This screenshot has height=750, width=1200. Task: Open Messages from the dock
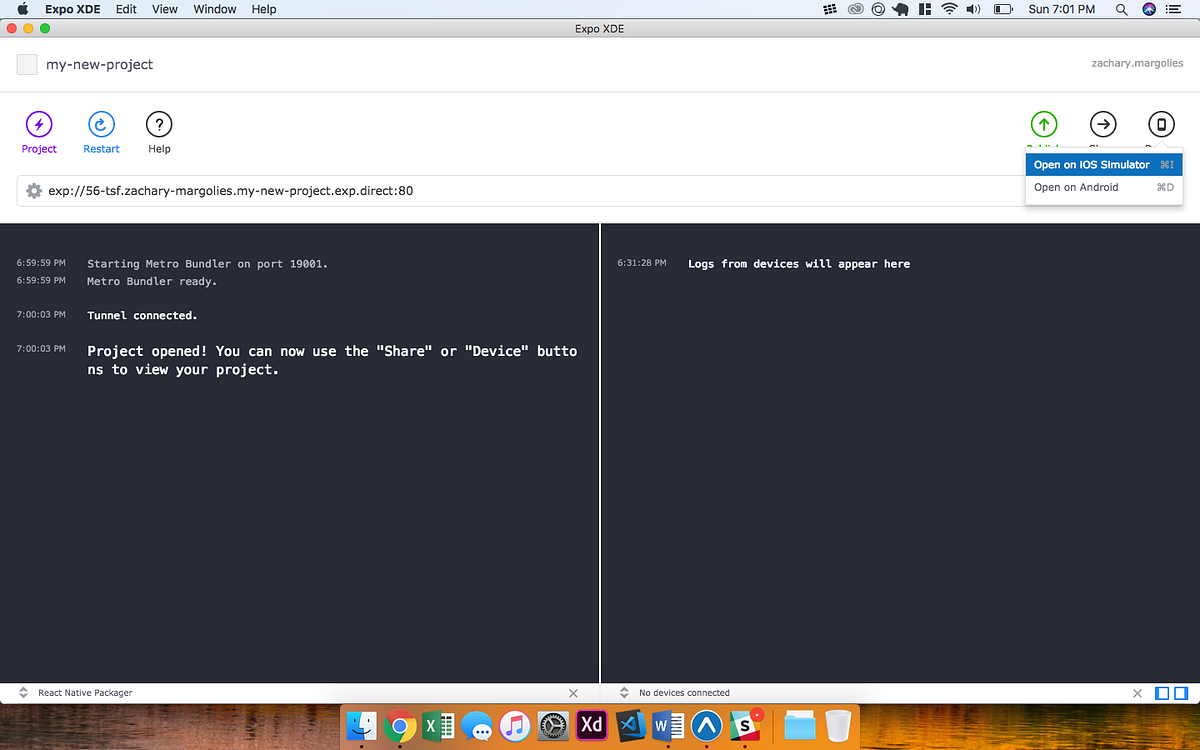pos(477,725)
